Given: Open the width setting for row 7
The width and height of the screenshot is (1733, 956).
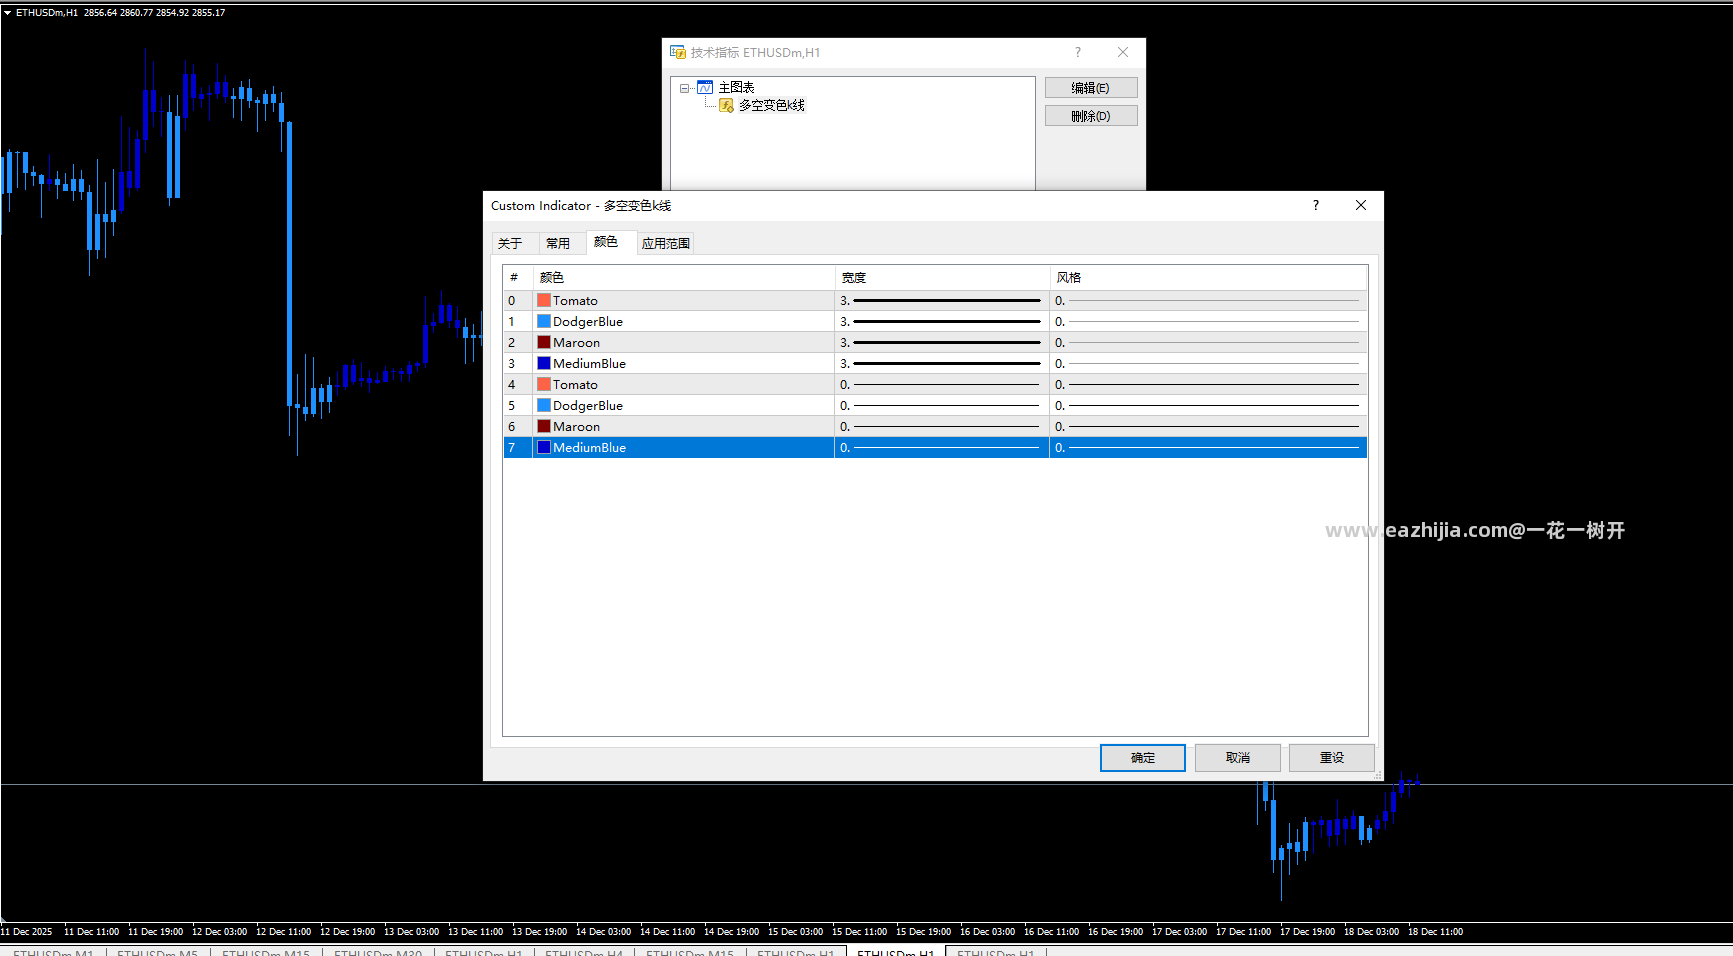Looking at the screenshot, I should pos(942,447).
